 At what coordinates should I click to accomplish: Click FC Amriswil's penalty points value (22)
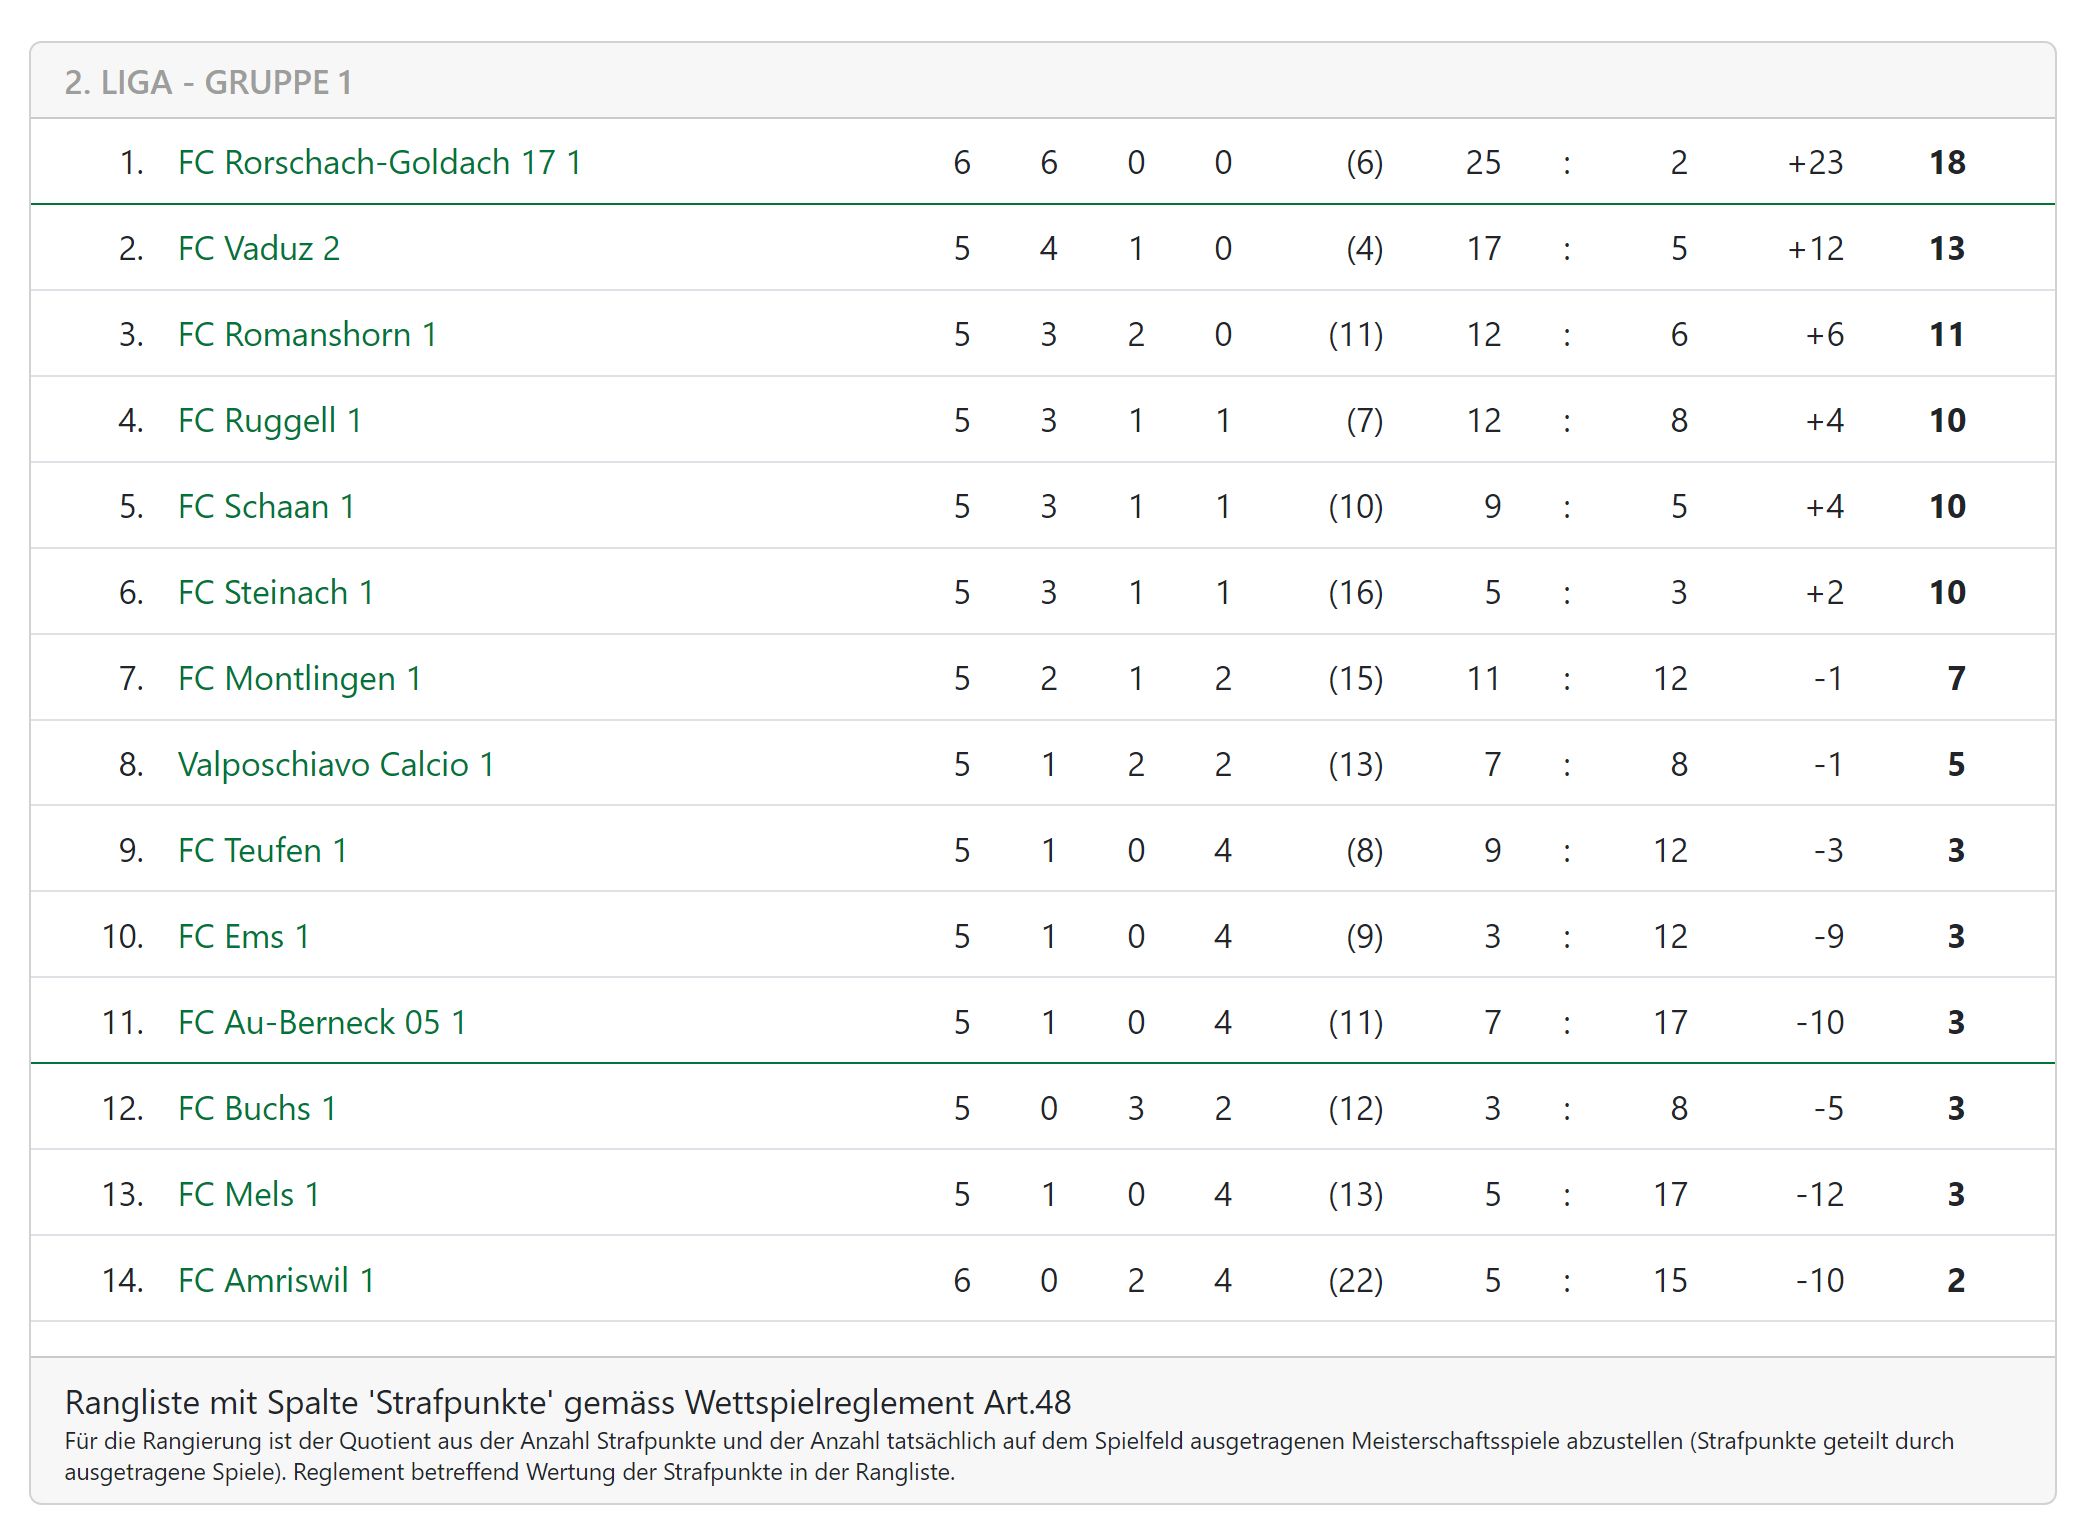point(1355,1280)
